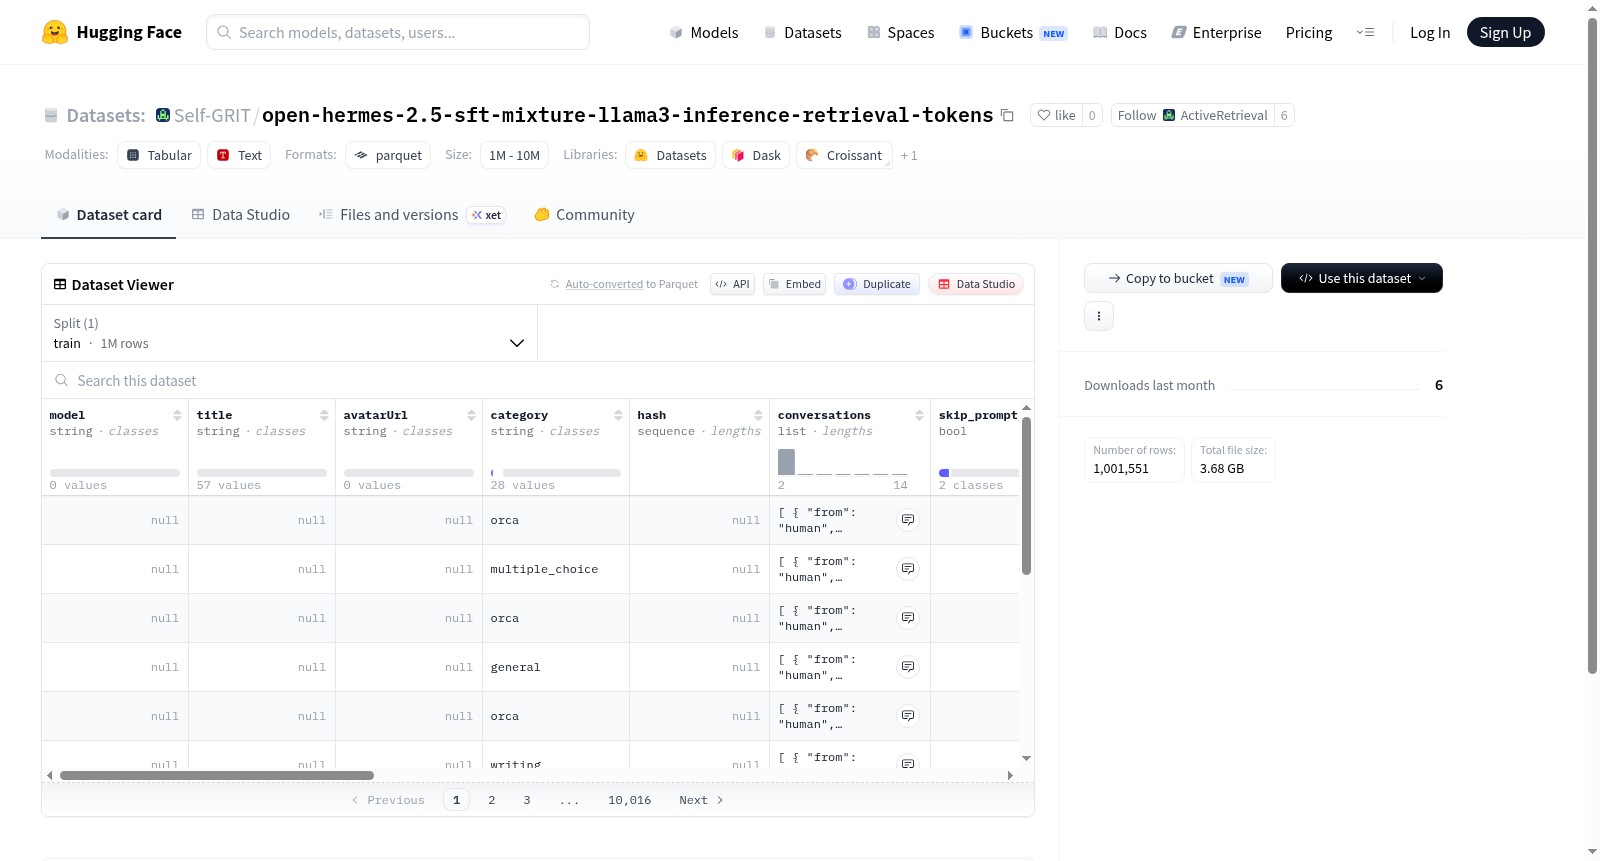Open Datasets in the top navigation
1600x861 pixels.
point(802,32)
